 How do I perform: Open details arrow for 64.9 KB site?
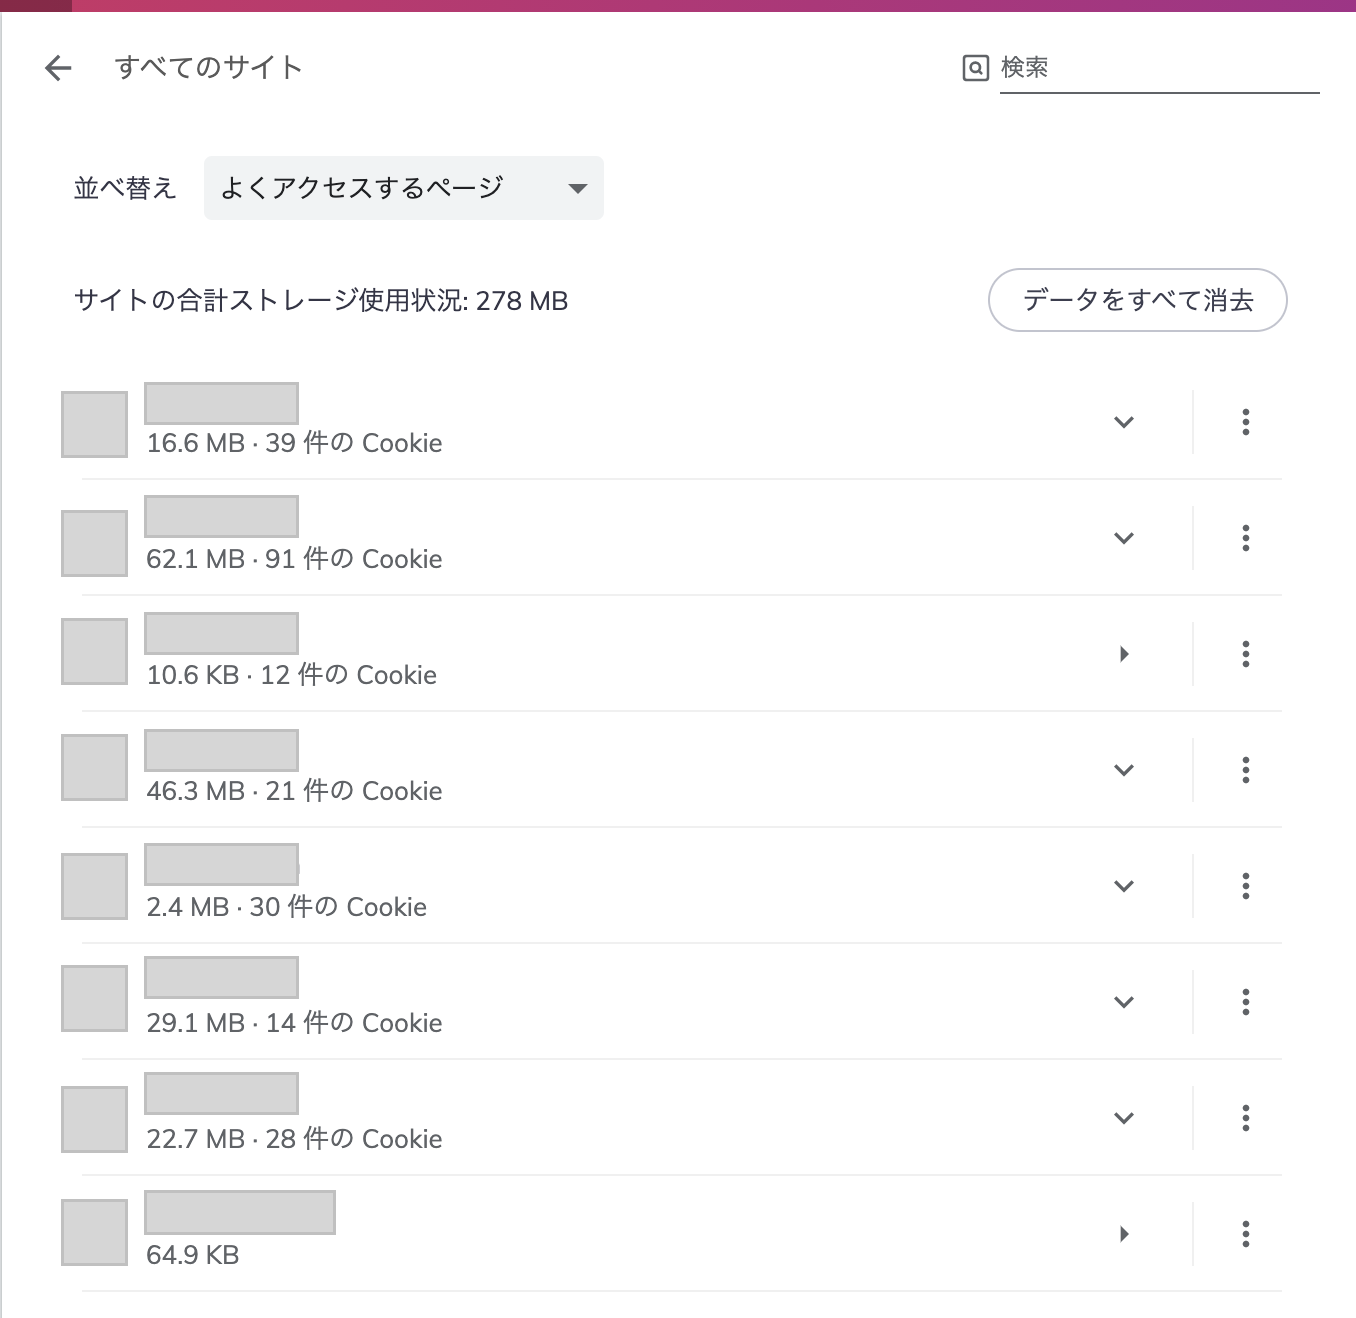pos(1124,1234)
